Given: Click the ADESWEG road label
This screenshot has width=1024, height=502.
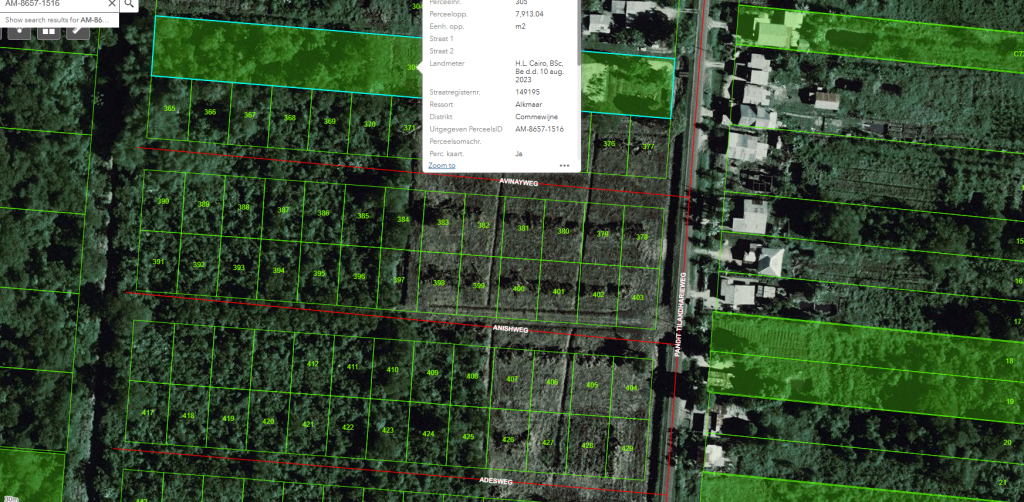Looking at the screenshot, I should point(495,481).
